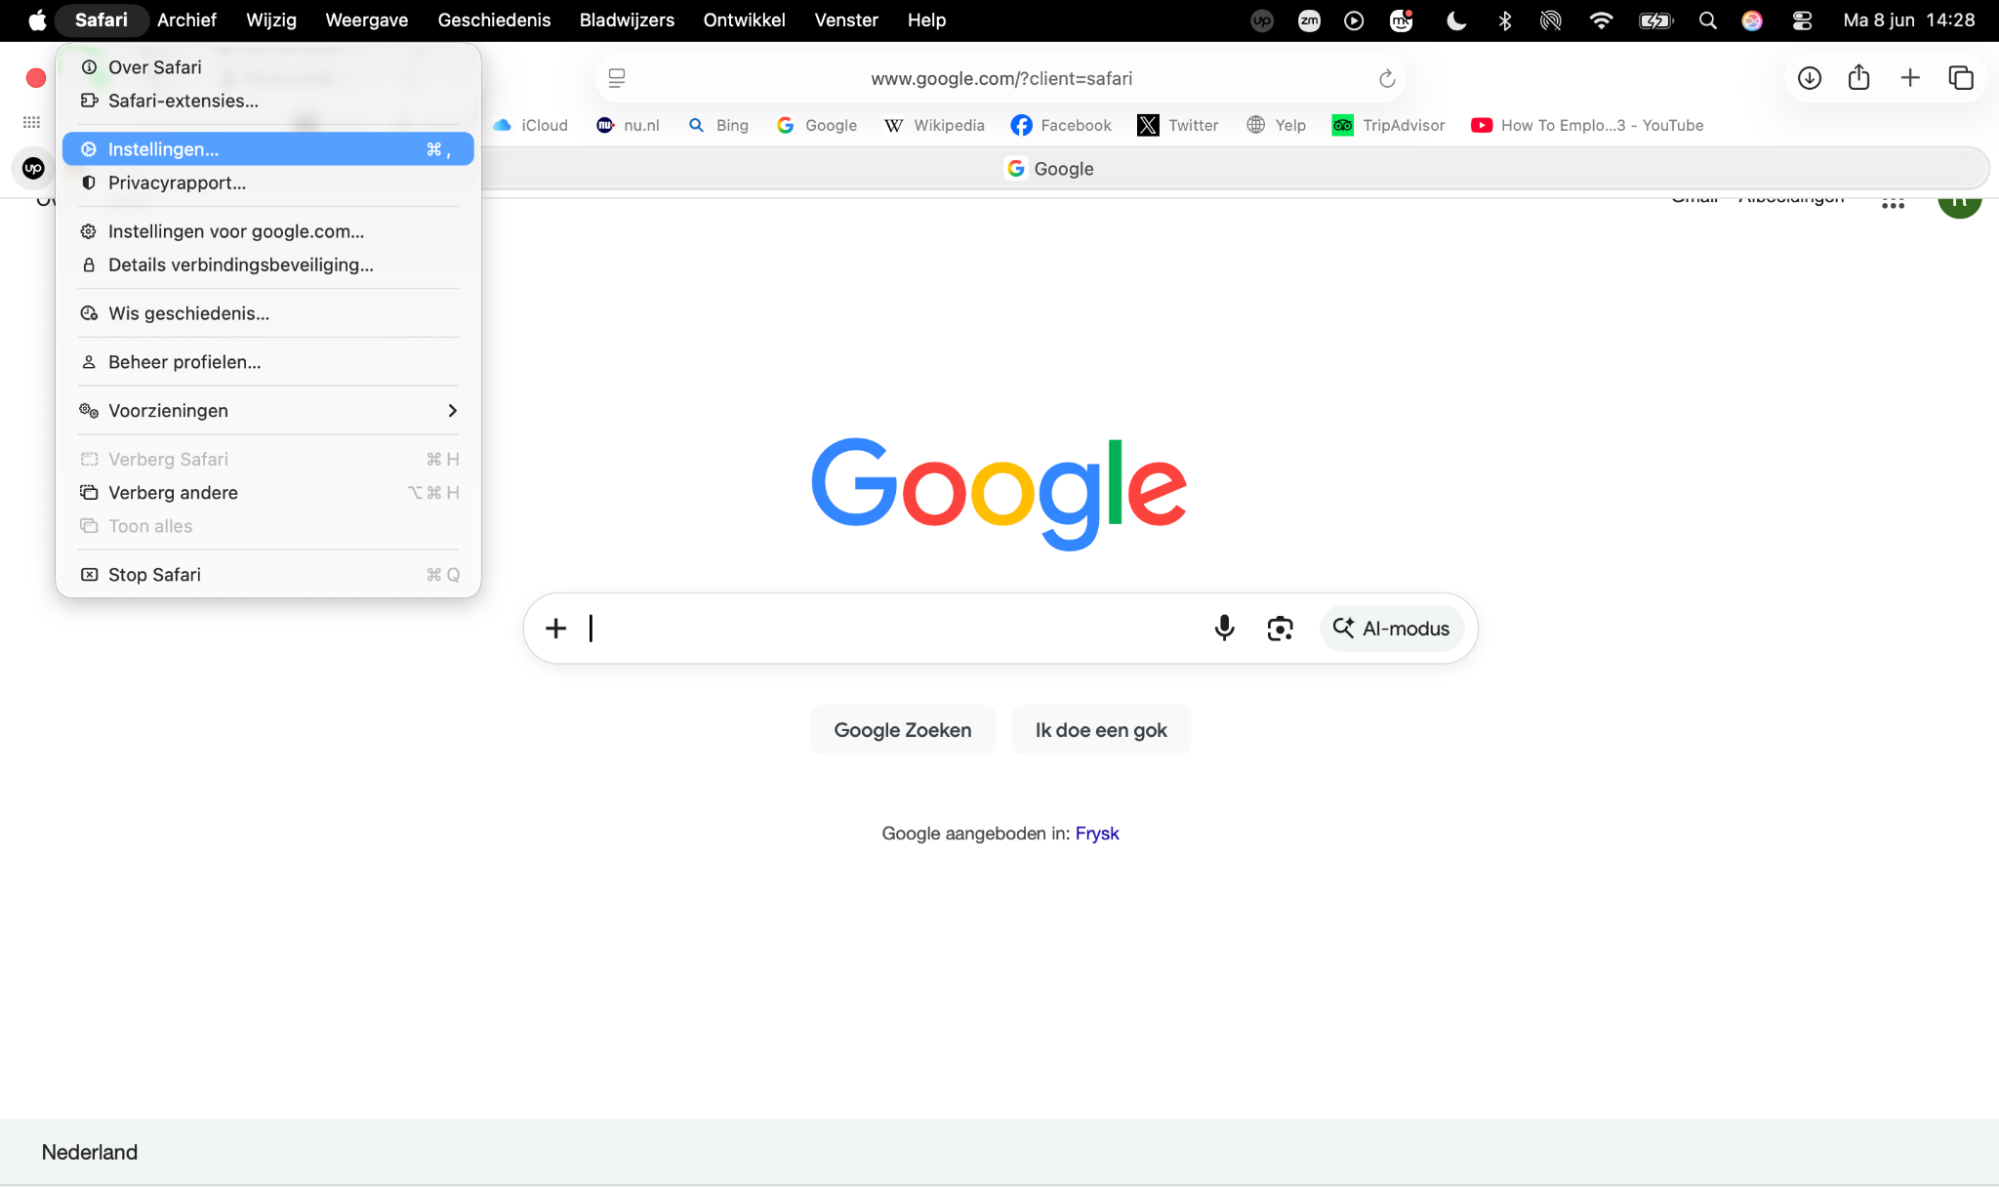
Task: Open the Archief menu
Action: pyautogui.click(x=187, y=20)
